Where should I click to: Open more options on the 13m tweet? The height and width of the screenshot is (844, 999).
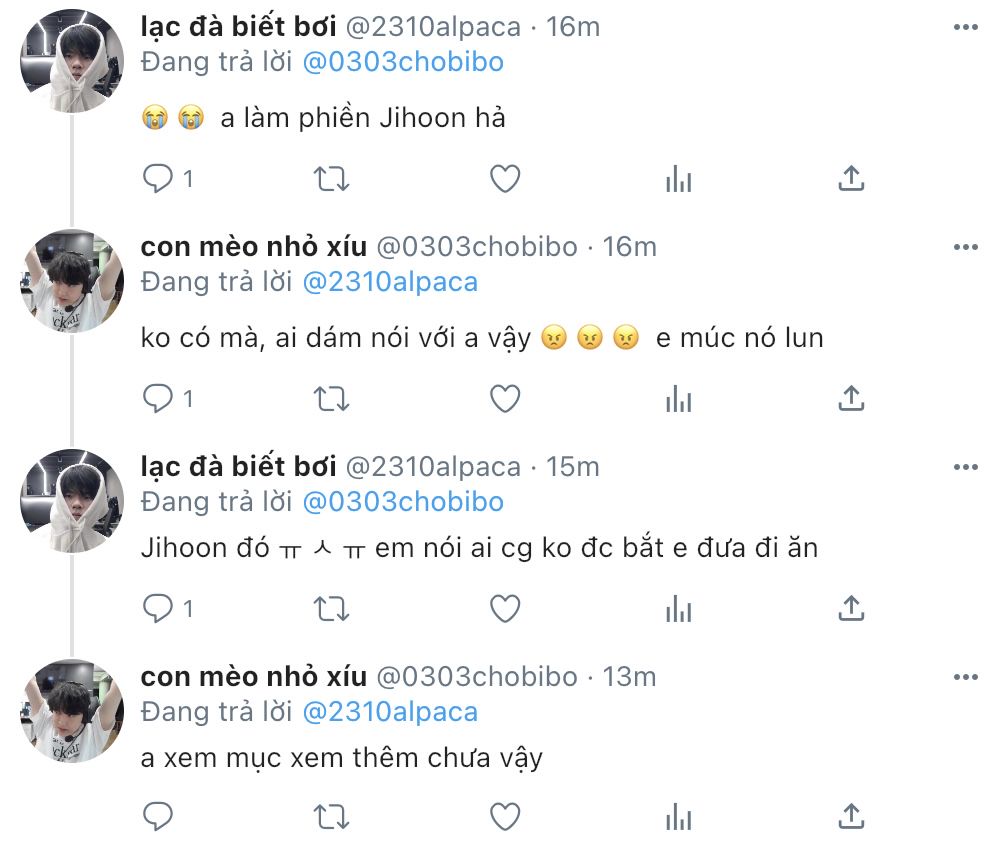pos(966,676)
